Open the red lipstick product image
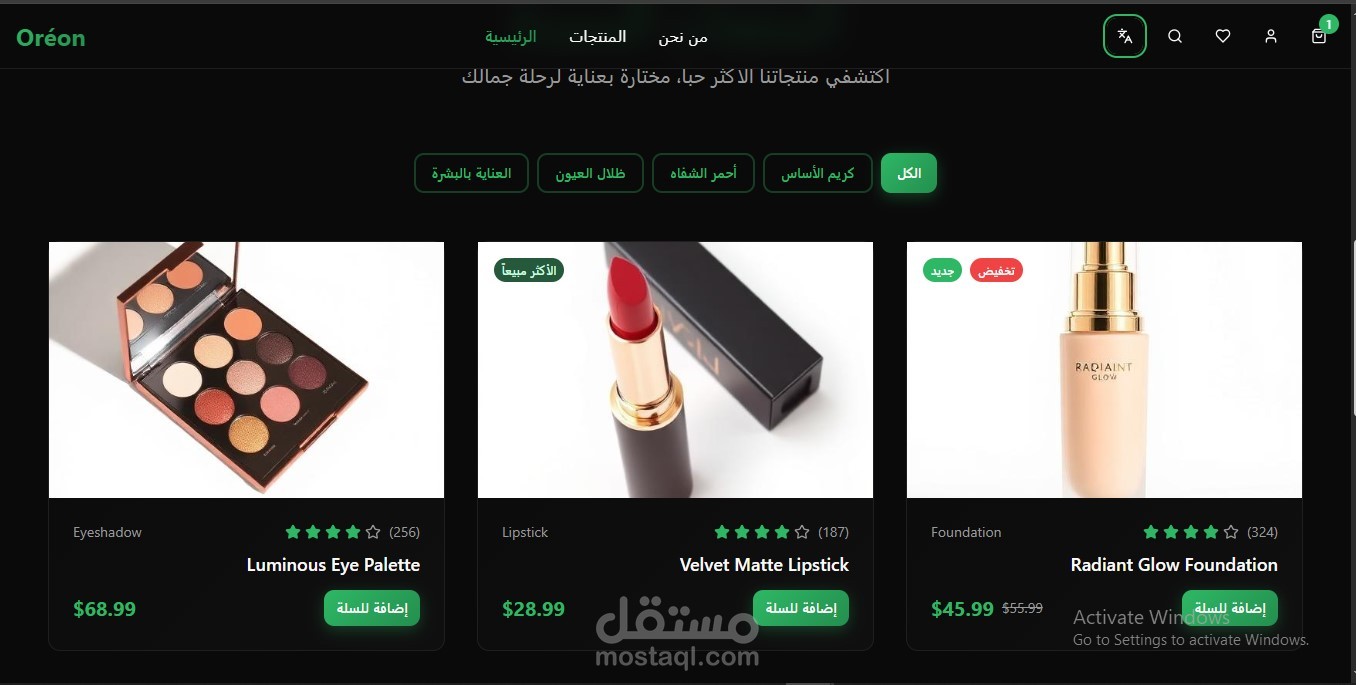 [x=675, y=370]
